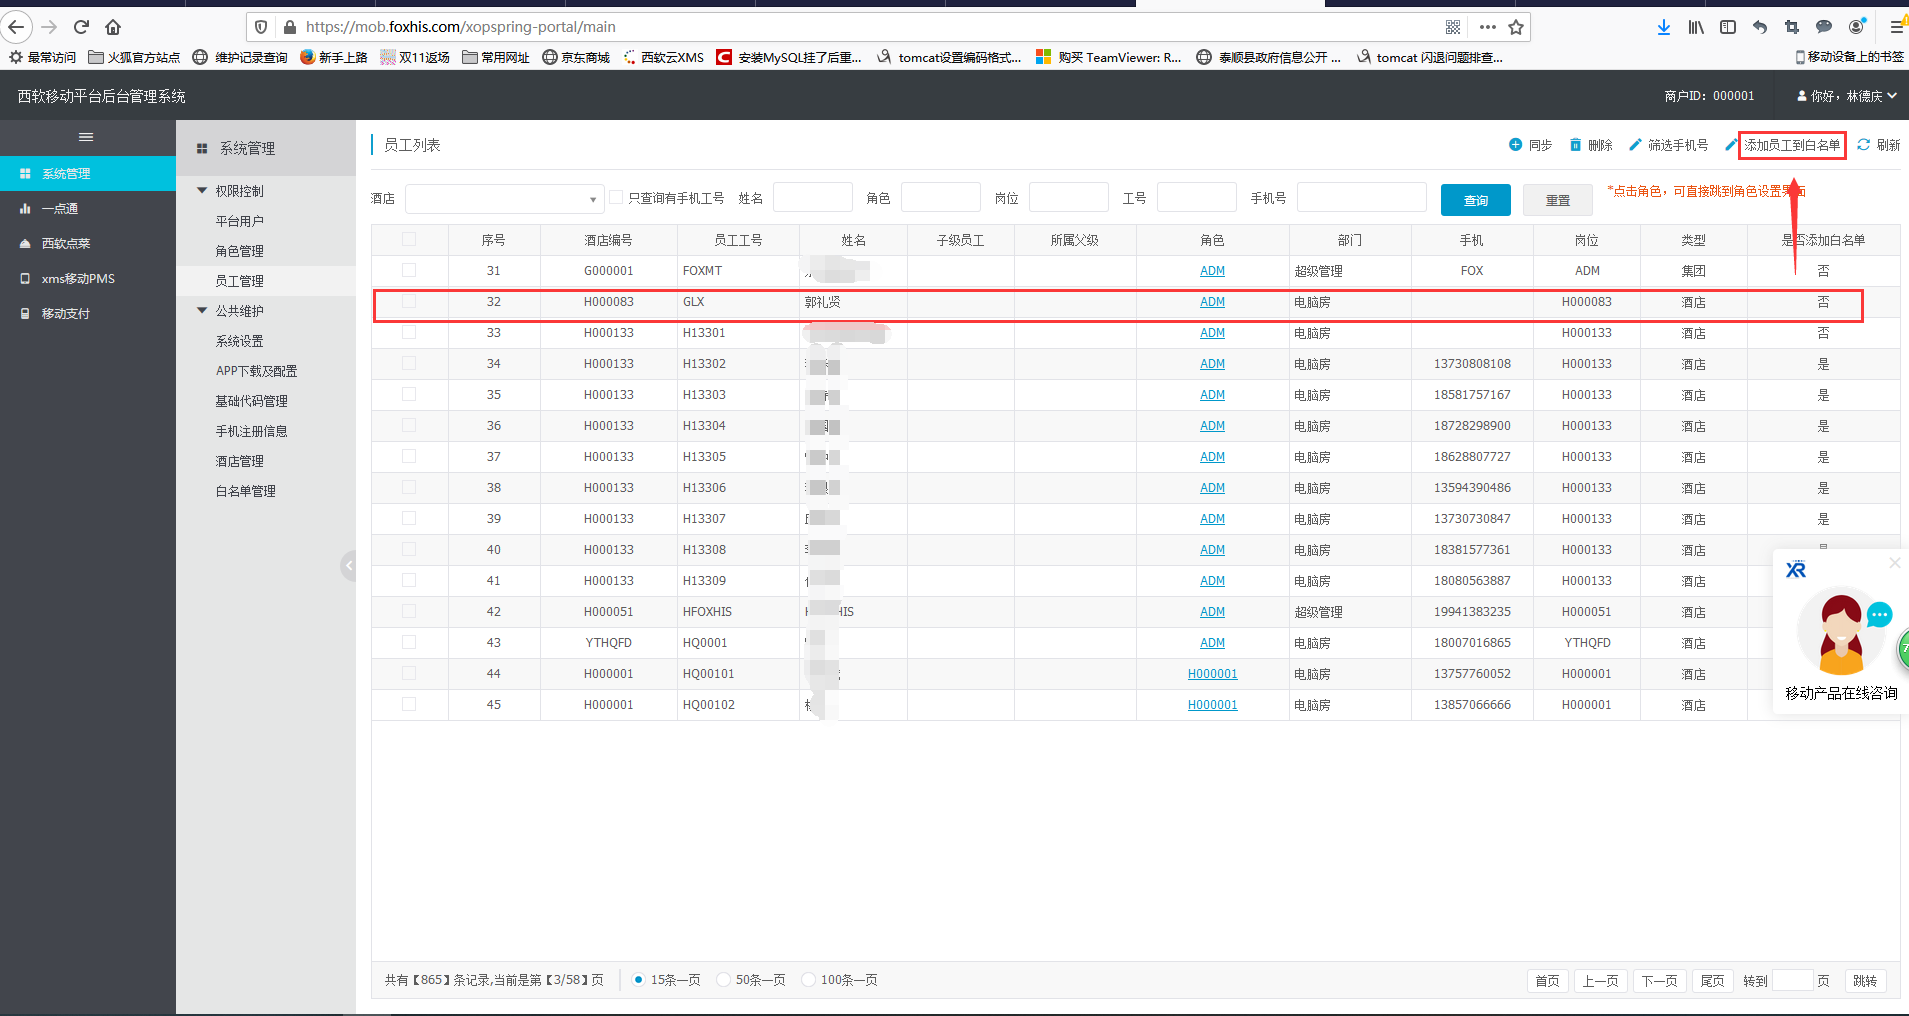Focus the 姓名 search input

(813, 197)
